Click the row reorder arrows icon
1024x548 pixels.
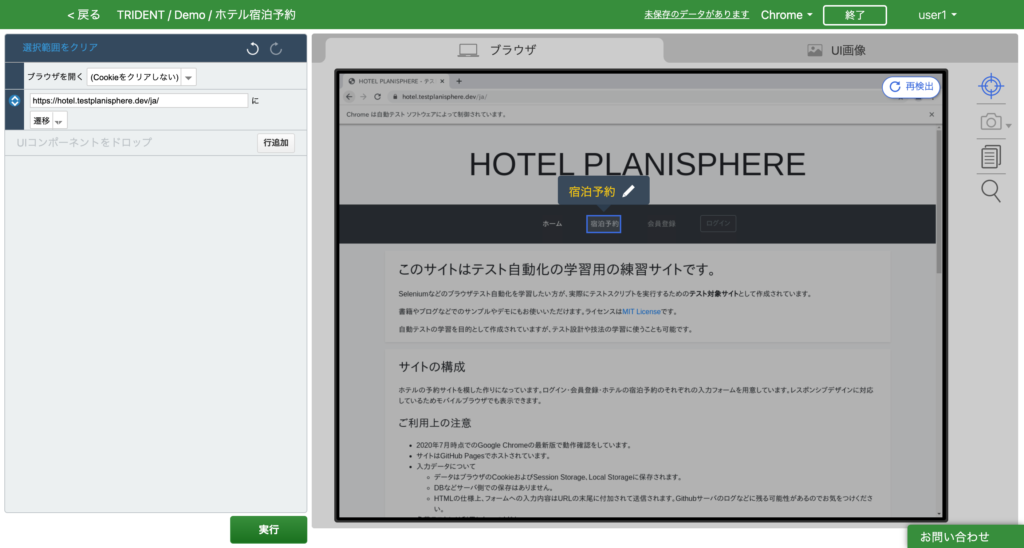[x=15, y=101]
